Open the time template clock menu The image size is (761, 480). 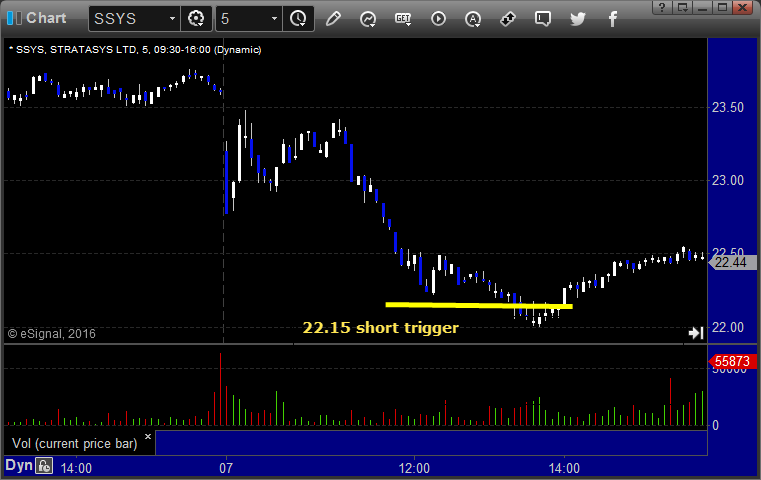point(298,19)
